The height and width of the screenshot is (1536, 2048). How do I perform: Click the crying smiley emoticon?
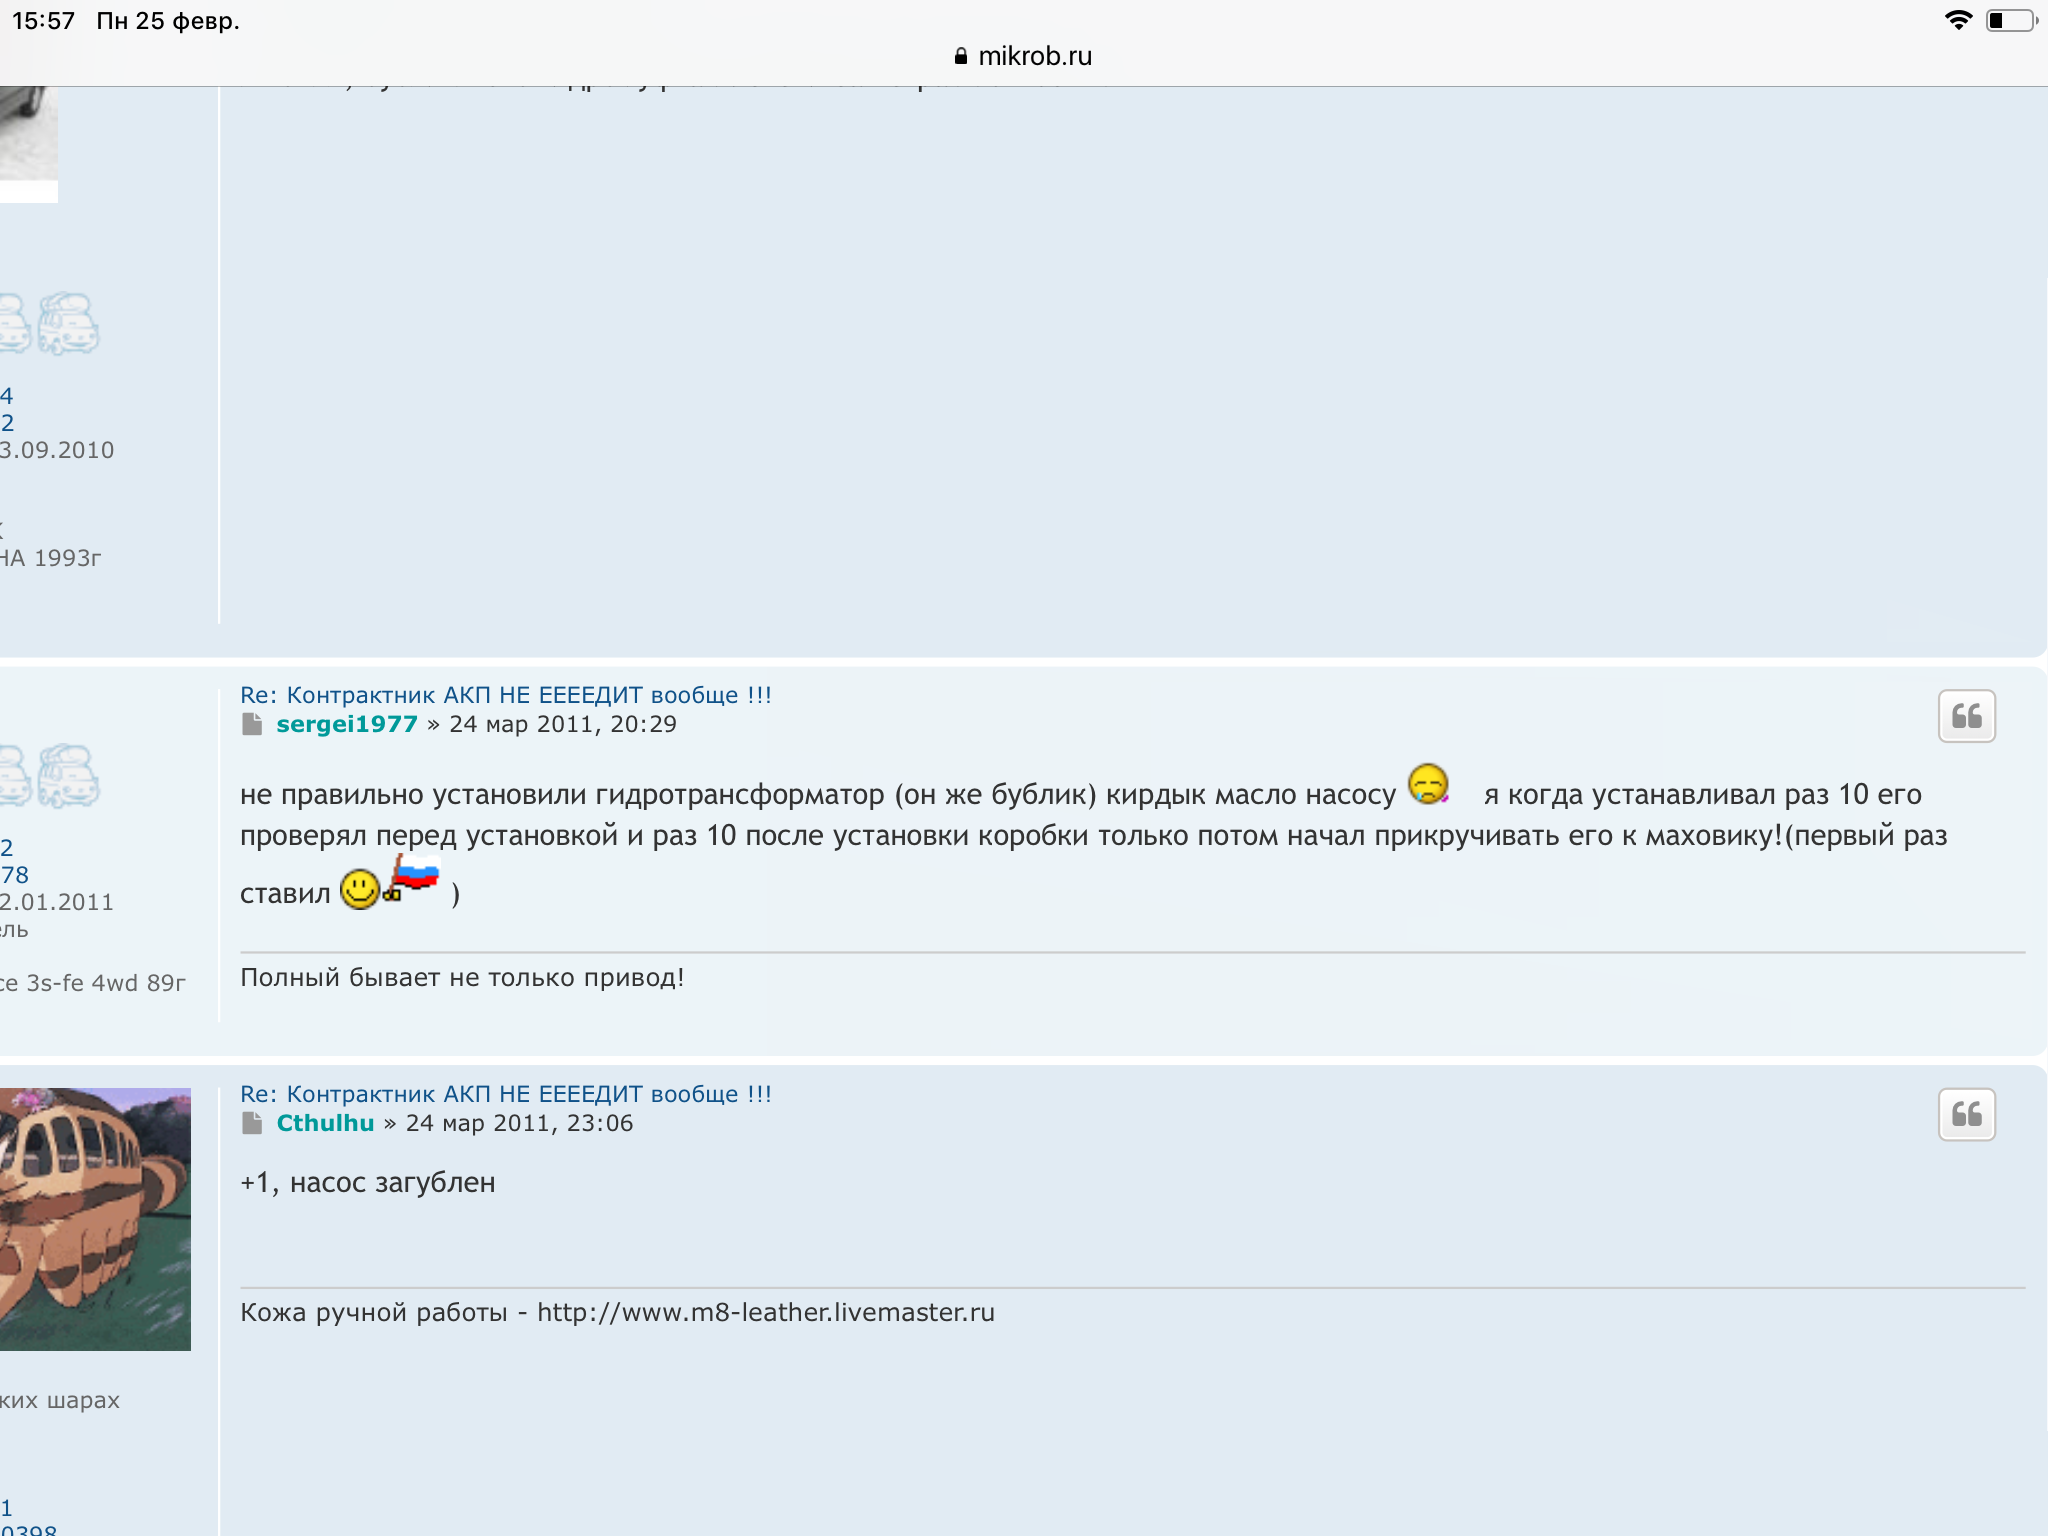click(1428, 784)
